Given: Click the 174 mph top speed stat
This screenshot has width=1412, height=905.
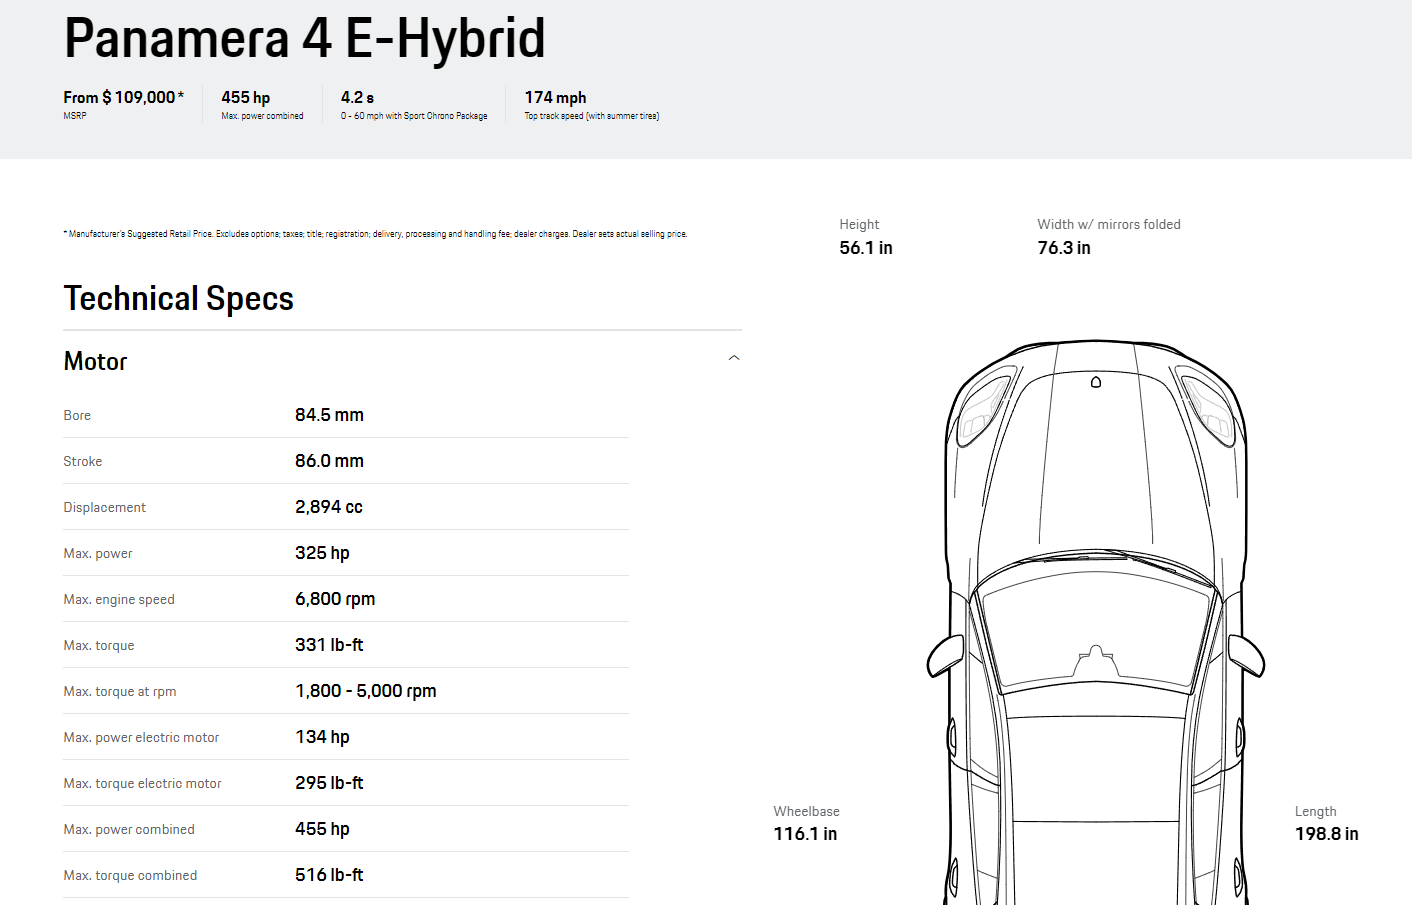Looking at the screenshot, I should [x=556, y=97].
